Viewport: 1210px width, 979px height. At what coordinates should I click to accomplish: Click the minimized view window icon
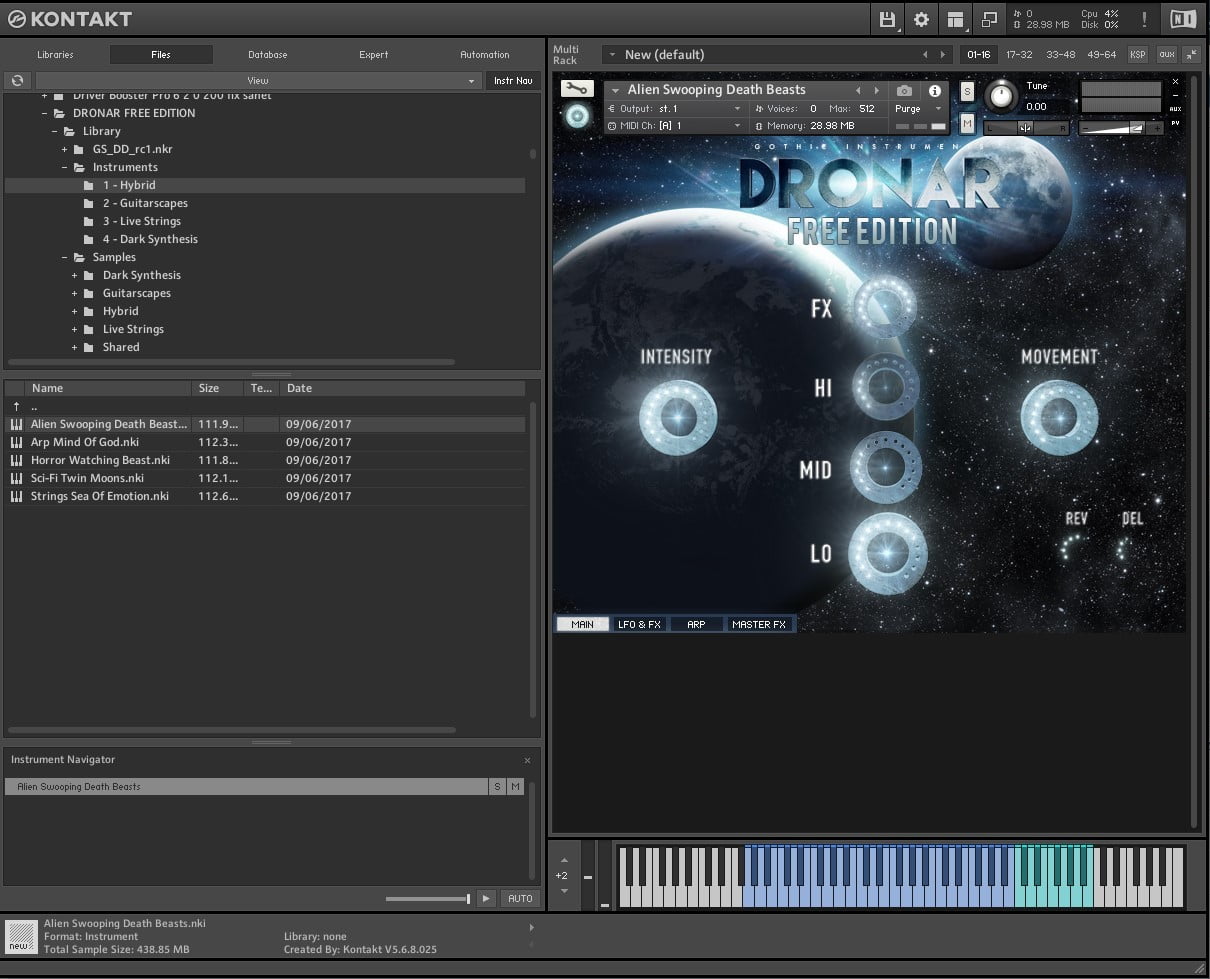click(989, 19)
